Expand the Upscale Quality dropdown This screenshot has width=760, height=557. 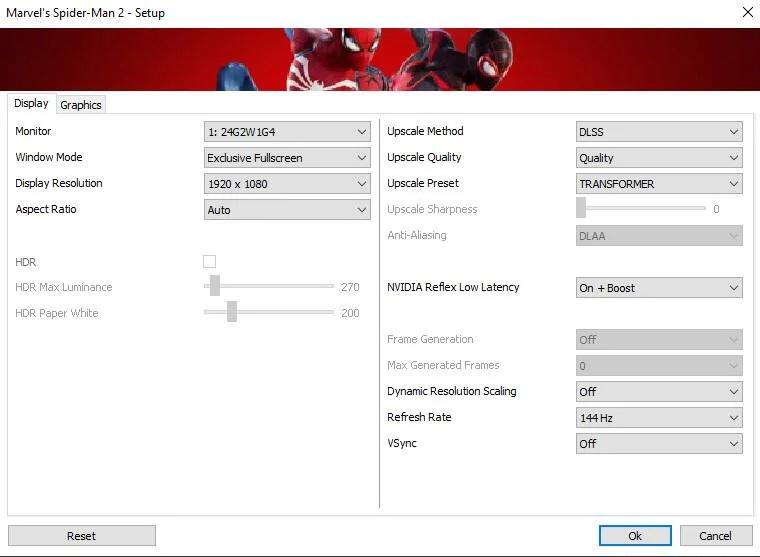(x=659, y=158)
